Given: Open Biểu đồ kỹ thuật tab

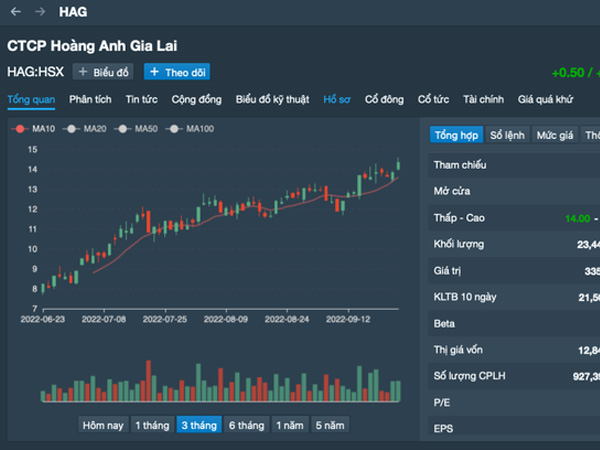Looking at the screenshot, I should [x=272, y=99].
